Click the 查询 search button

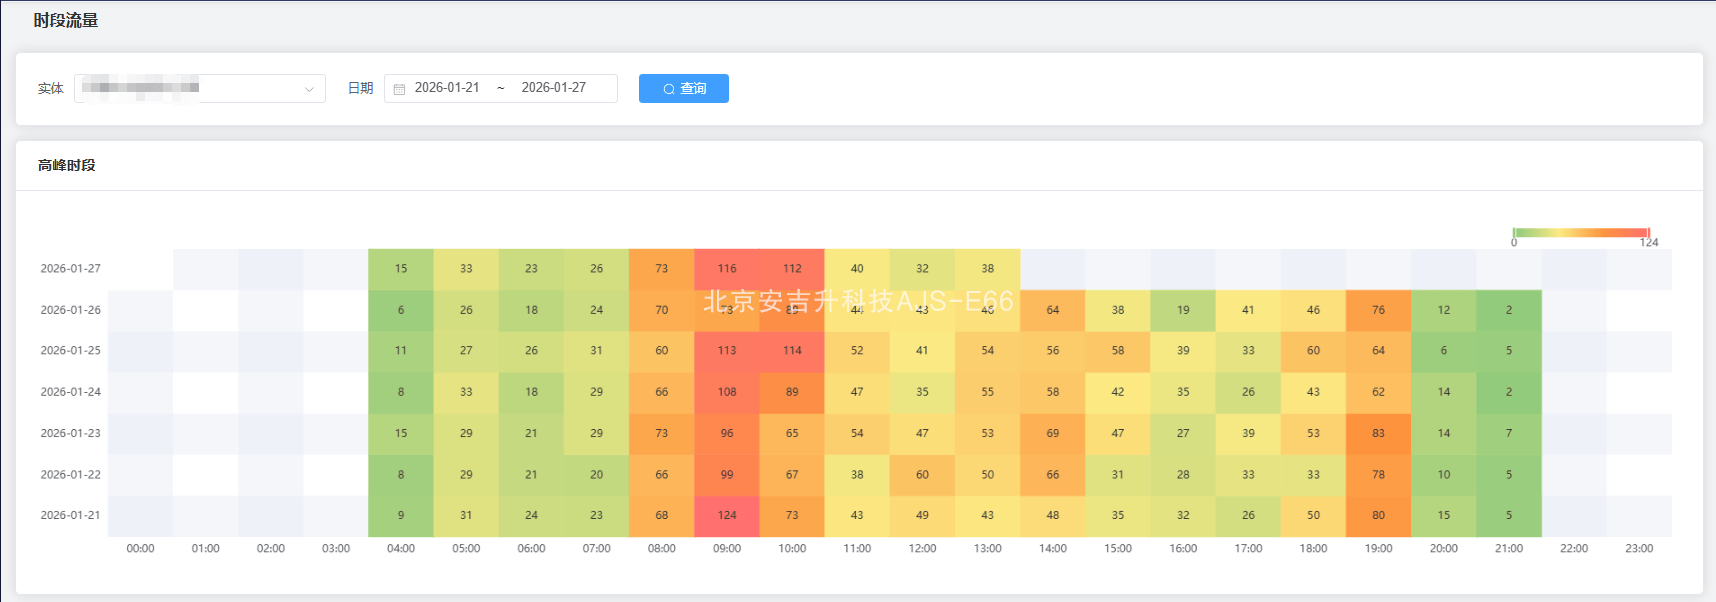(683, 89)
